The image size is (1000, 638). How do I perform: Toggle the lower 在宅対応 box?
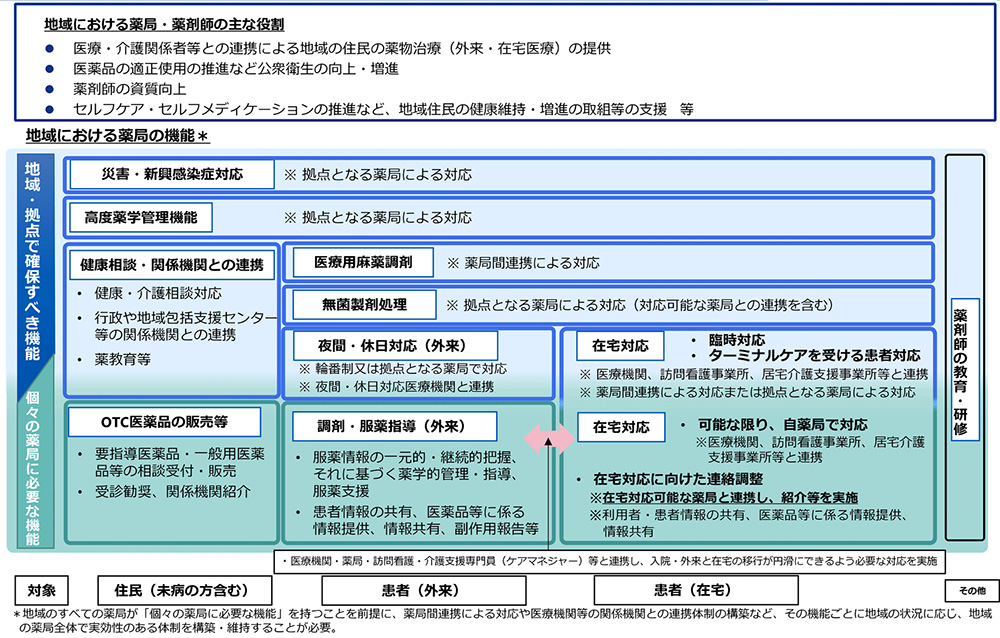click(x=624, y=427)
